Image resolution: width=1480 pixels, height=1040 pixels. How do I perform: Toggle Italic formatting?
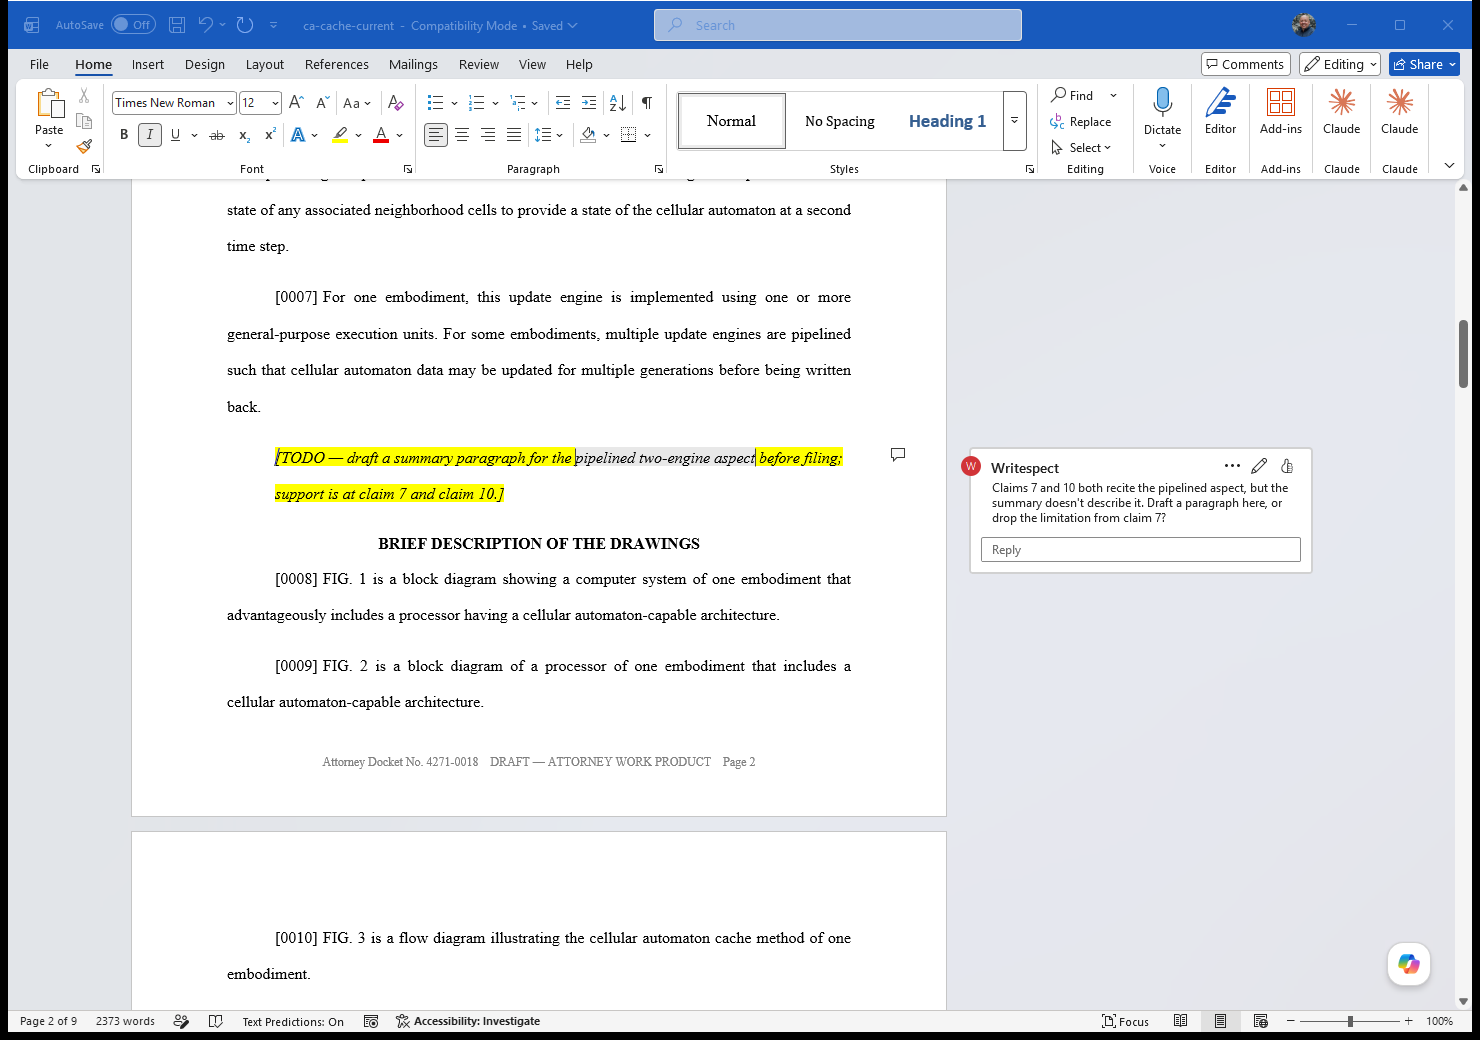click(x=150, y=135)
